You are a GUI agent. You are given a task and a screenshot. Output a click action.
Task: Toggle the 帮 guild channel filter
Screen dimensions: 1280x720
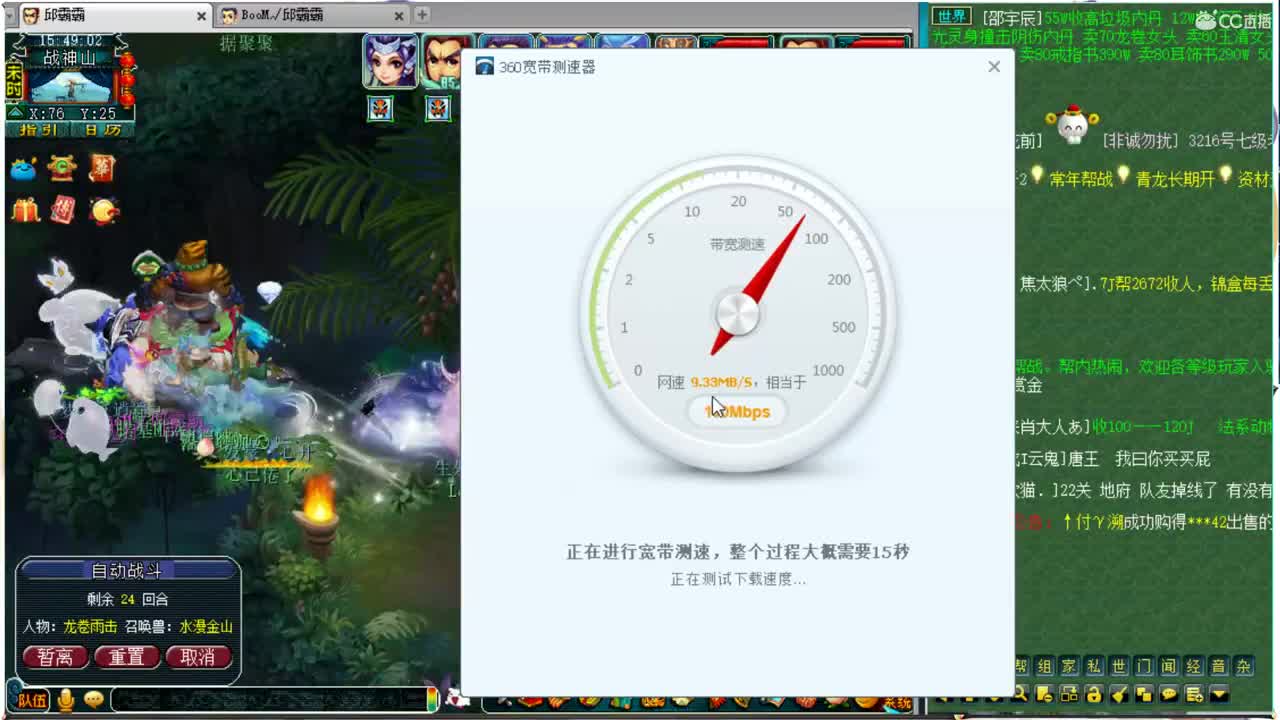[1021, 666]
